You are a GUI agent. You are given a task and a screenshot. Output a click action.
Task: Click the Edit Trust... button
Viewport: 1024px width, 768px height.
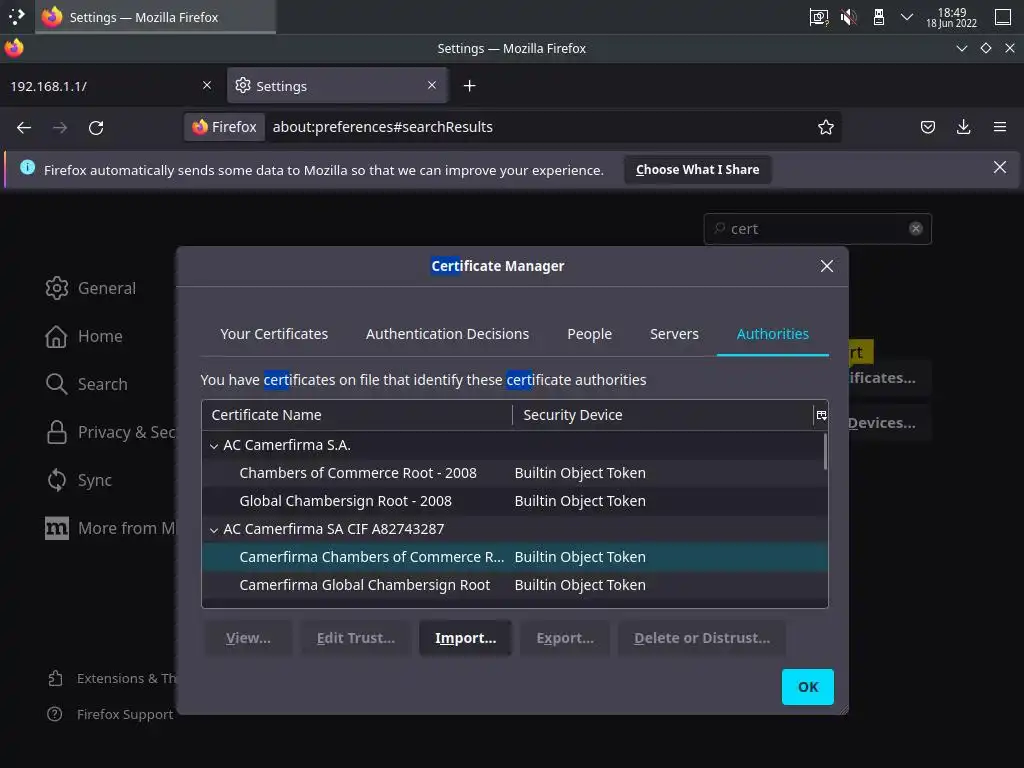356,638
